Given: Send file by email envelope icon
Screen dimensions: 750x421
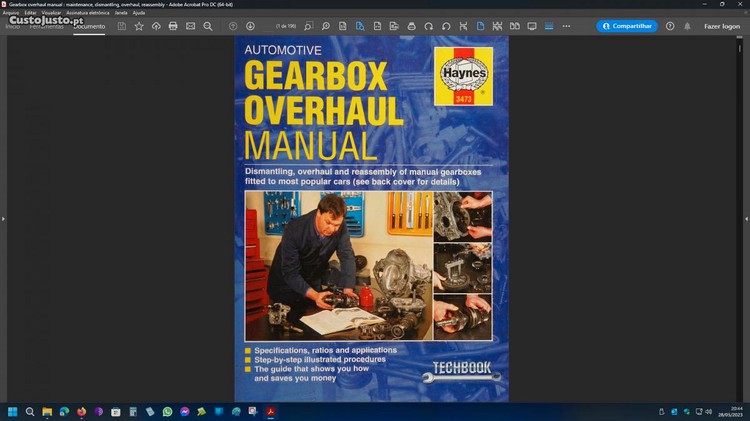Looking at the screenshot, I should click(x=190, y=26).
